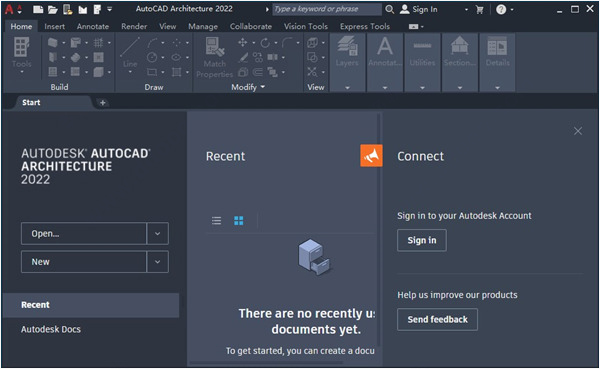Select the Mirror tool in Modify panel
600x369 pixels.
(272, 57)
